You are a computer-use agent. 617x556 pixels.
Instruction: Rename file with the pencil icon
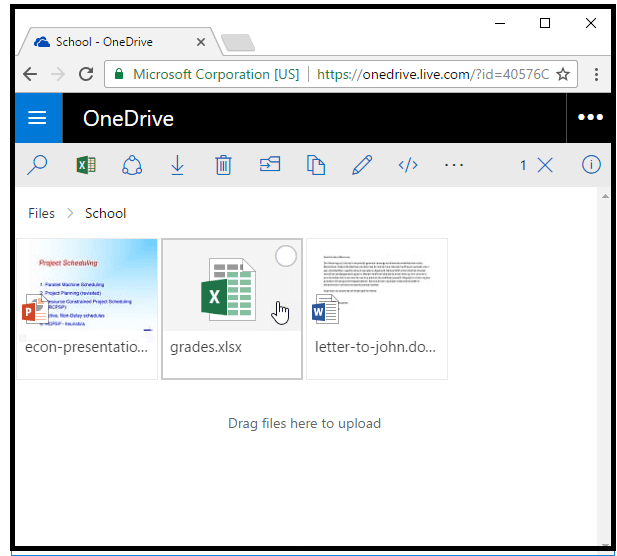pos(362,164)
